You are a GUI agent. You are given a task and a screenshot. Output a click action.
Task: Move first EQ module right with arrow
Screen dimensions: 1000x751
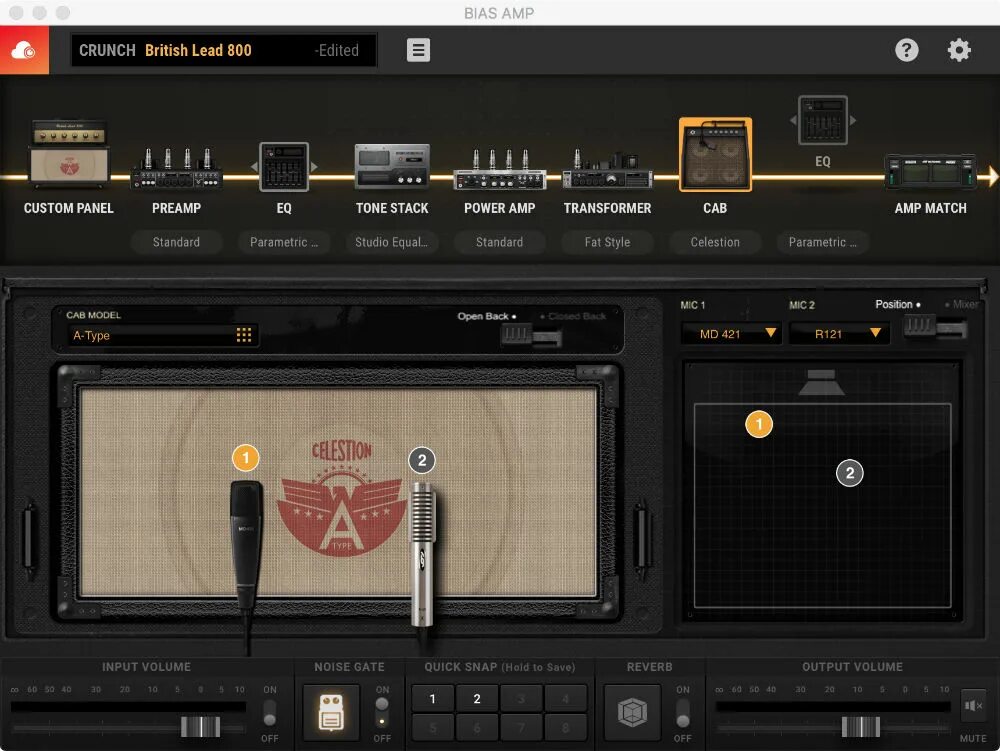(x=314, y=167)
